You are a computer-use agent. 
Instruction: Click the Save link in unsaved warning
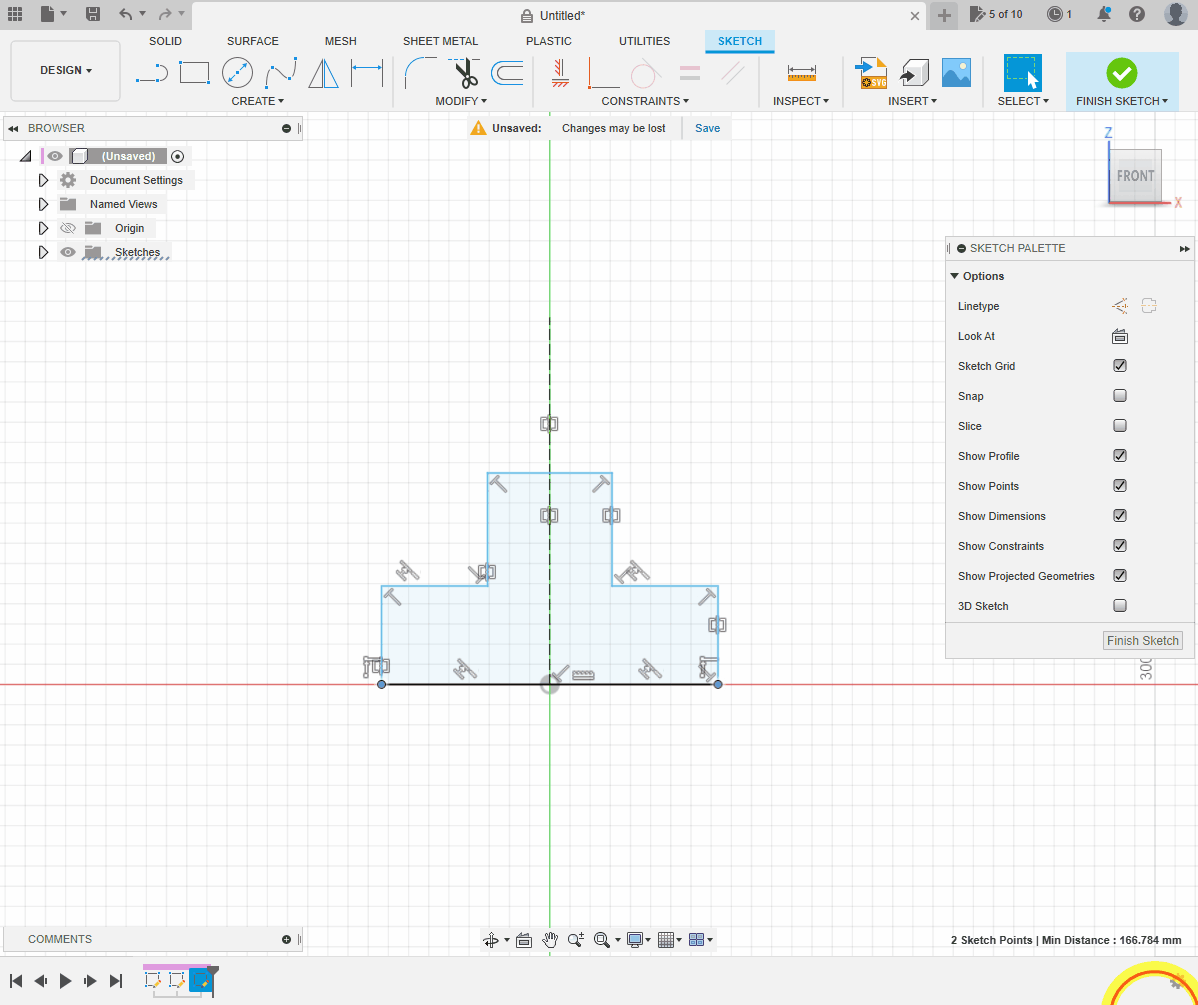pyautogui.click(x=707, y=128)
